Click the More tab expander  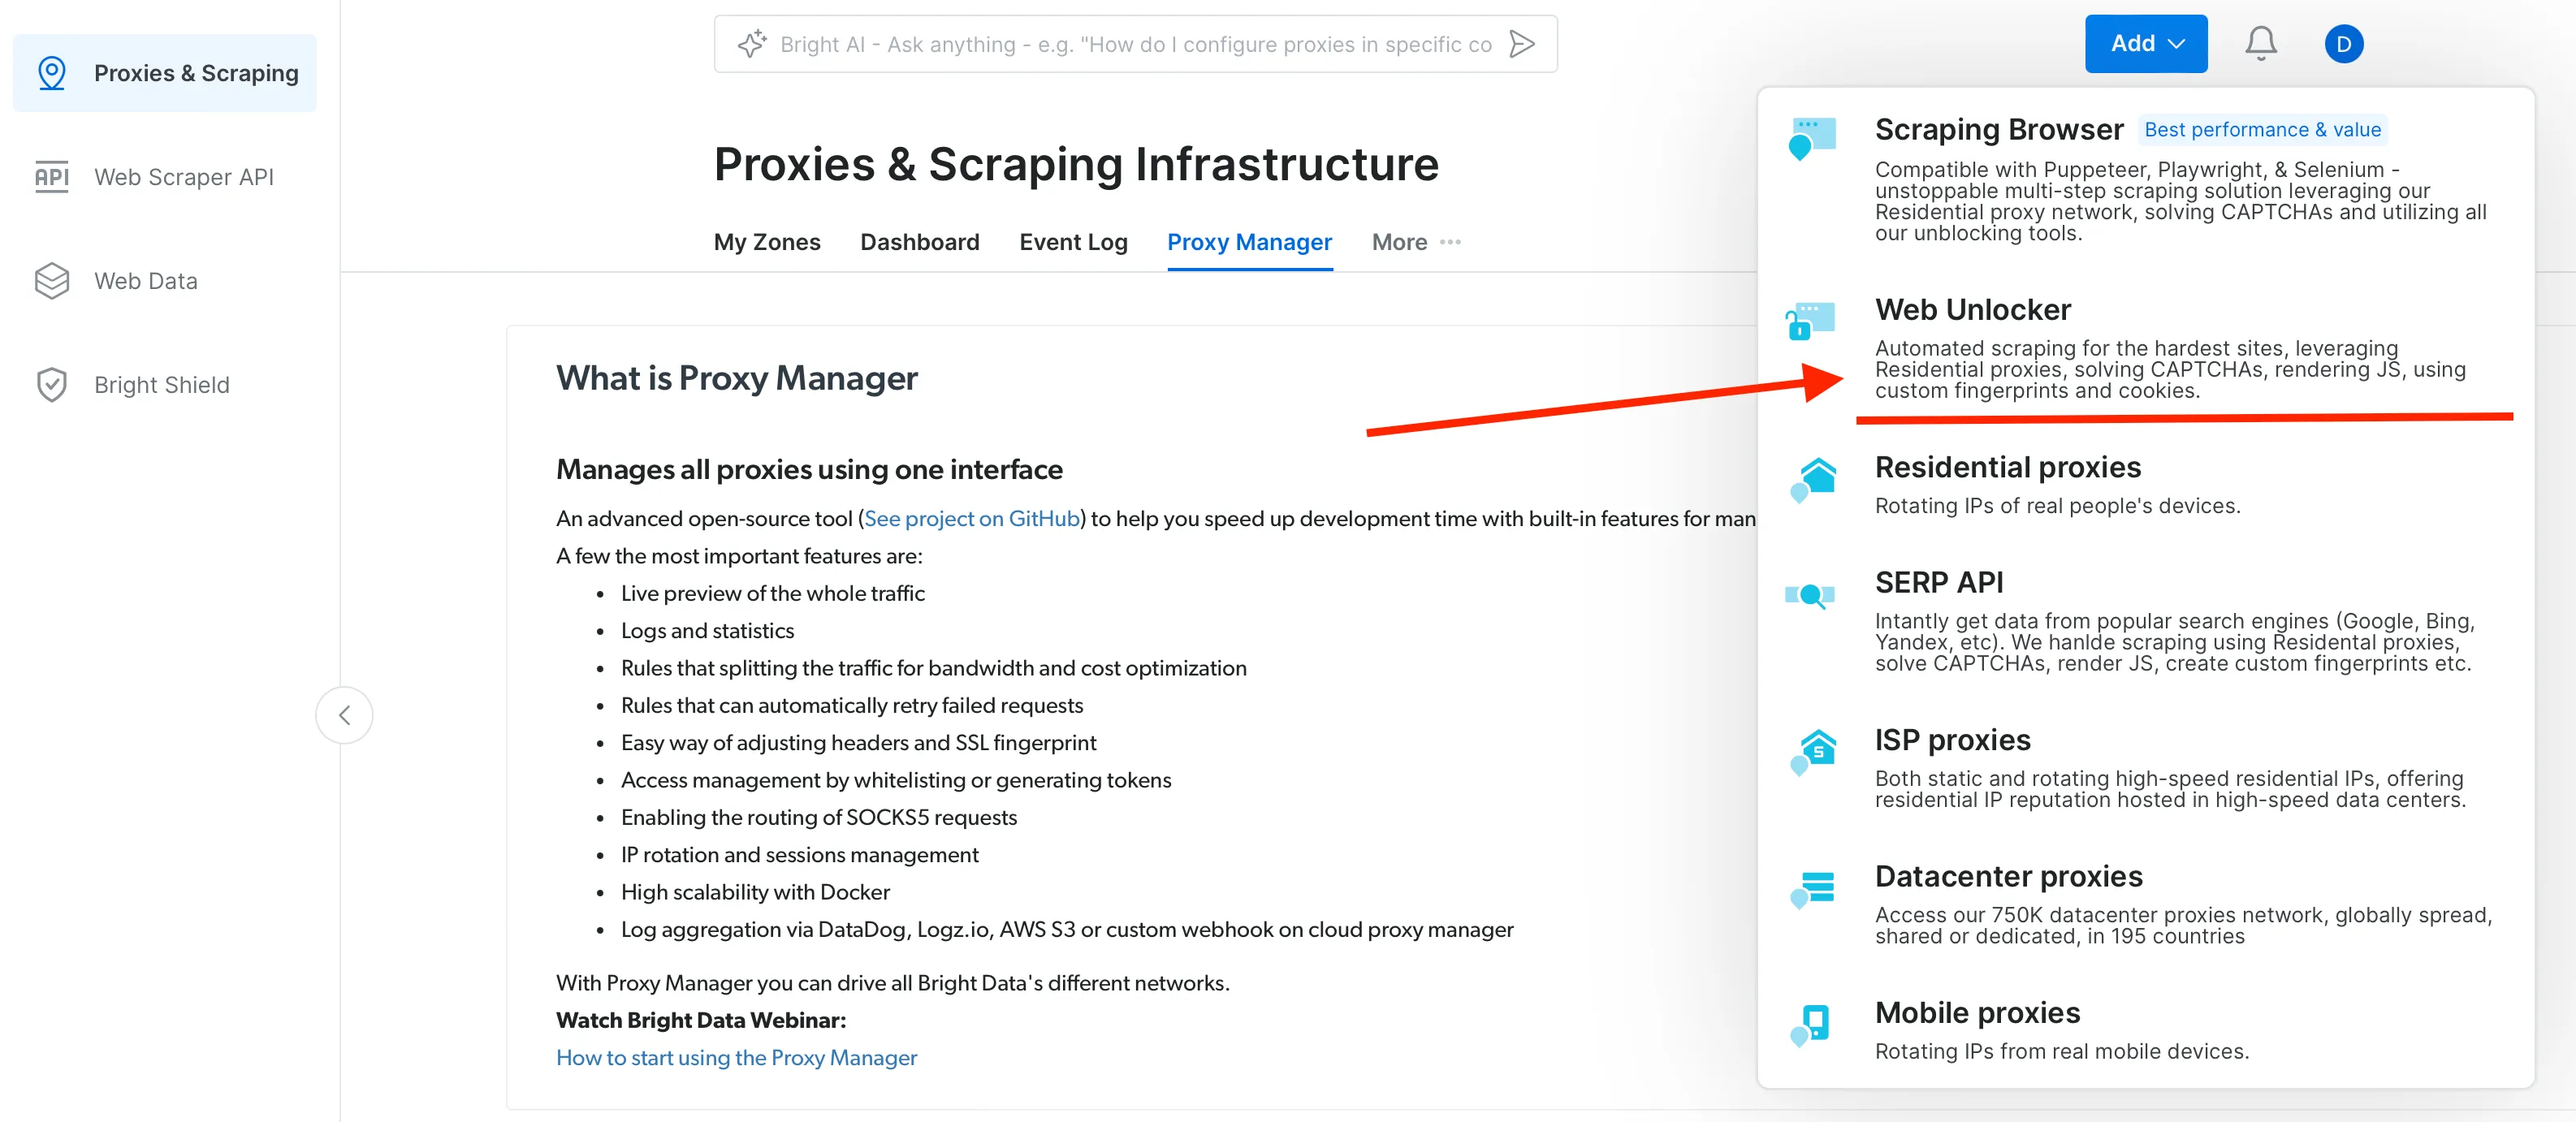1415,241
